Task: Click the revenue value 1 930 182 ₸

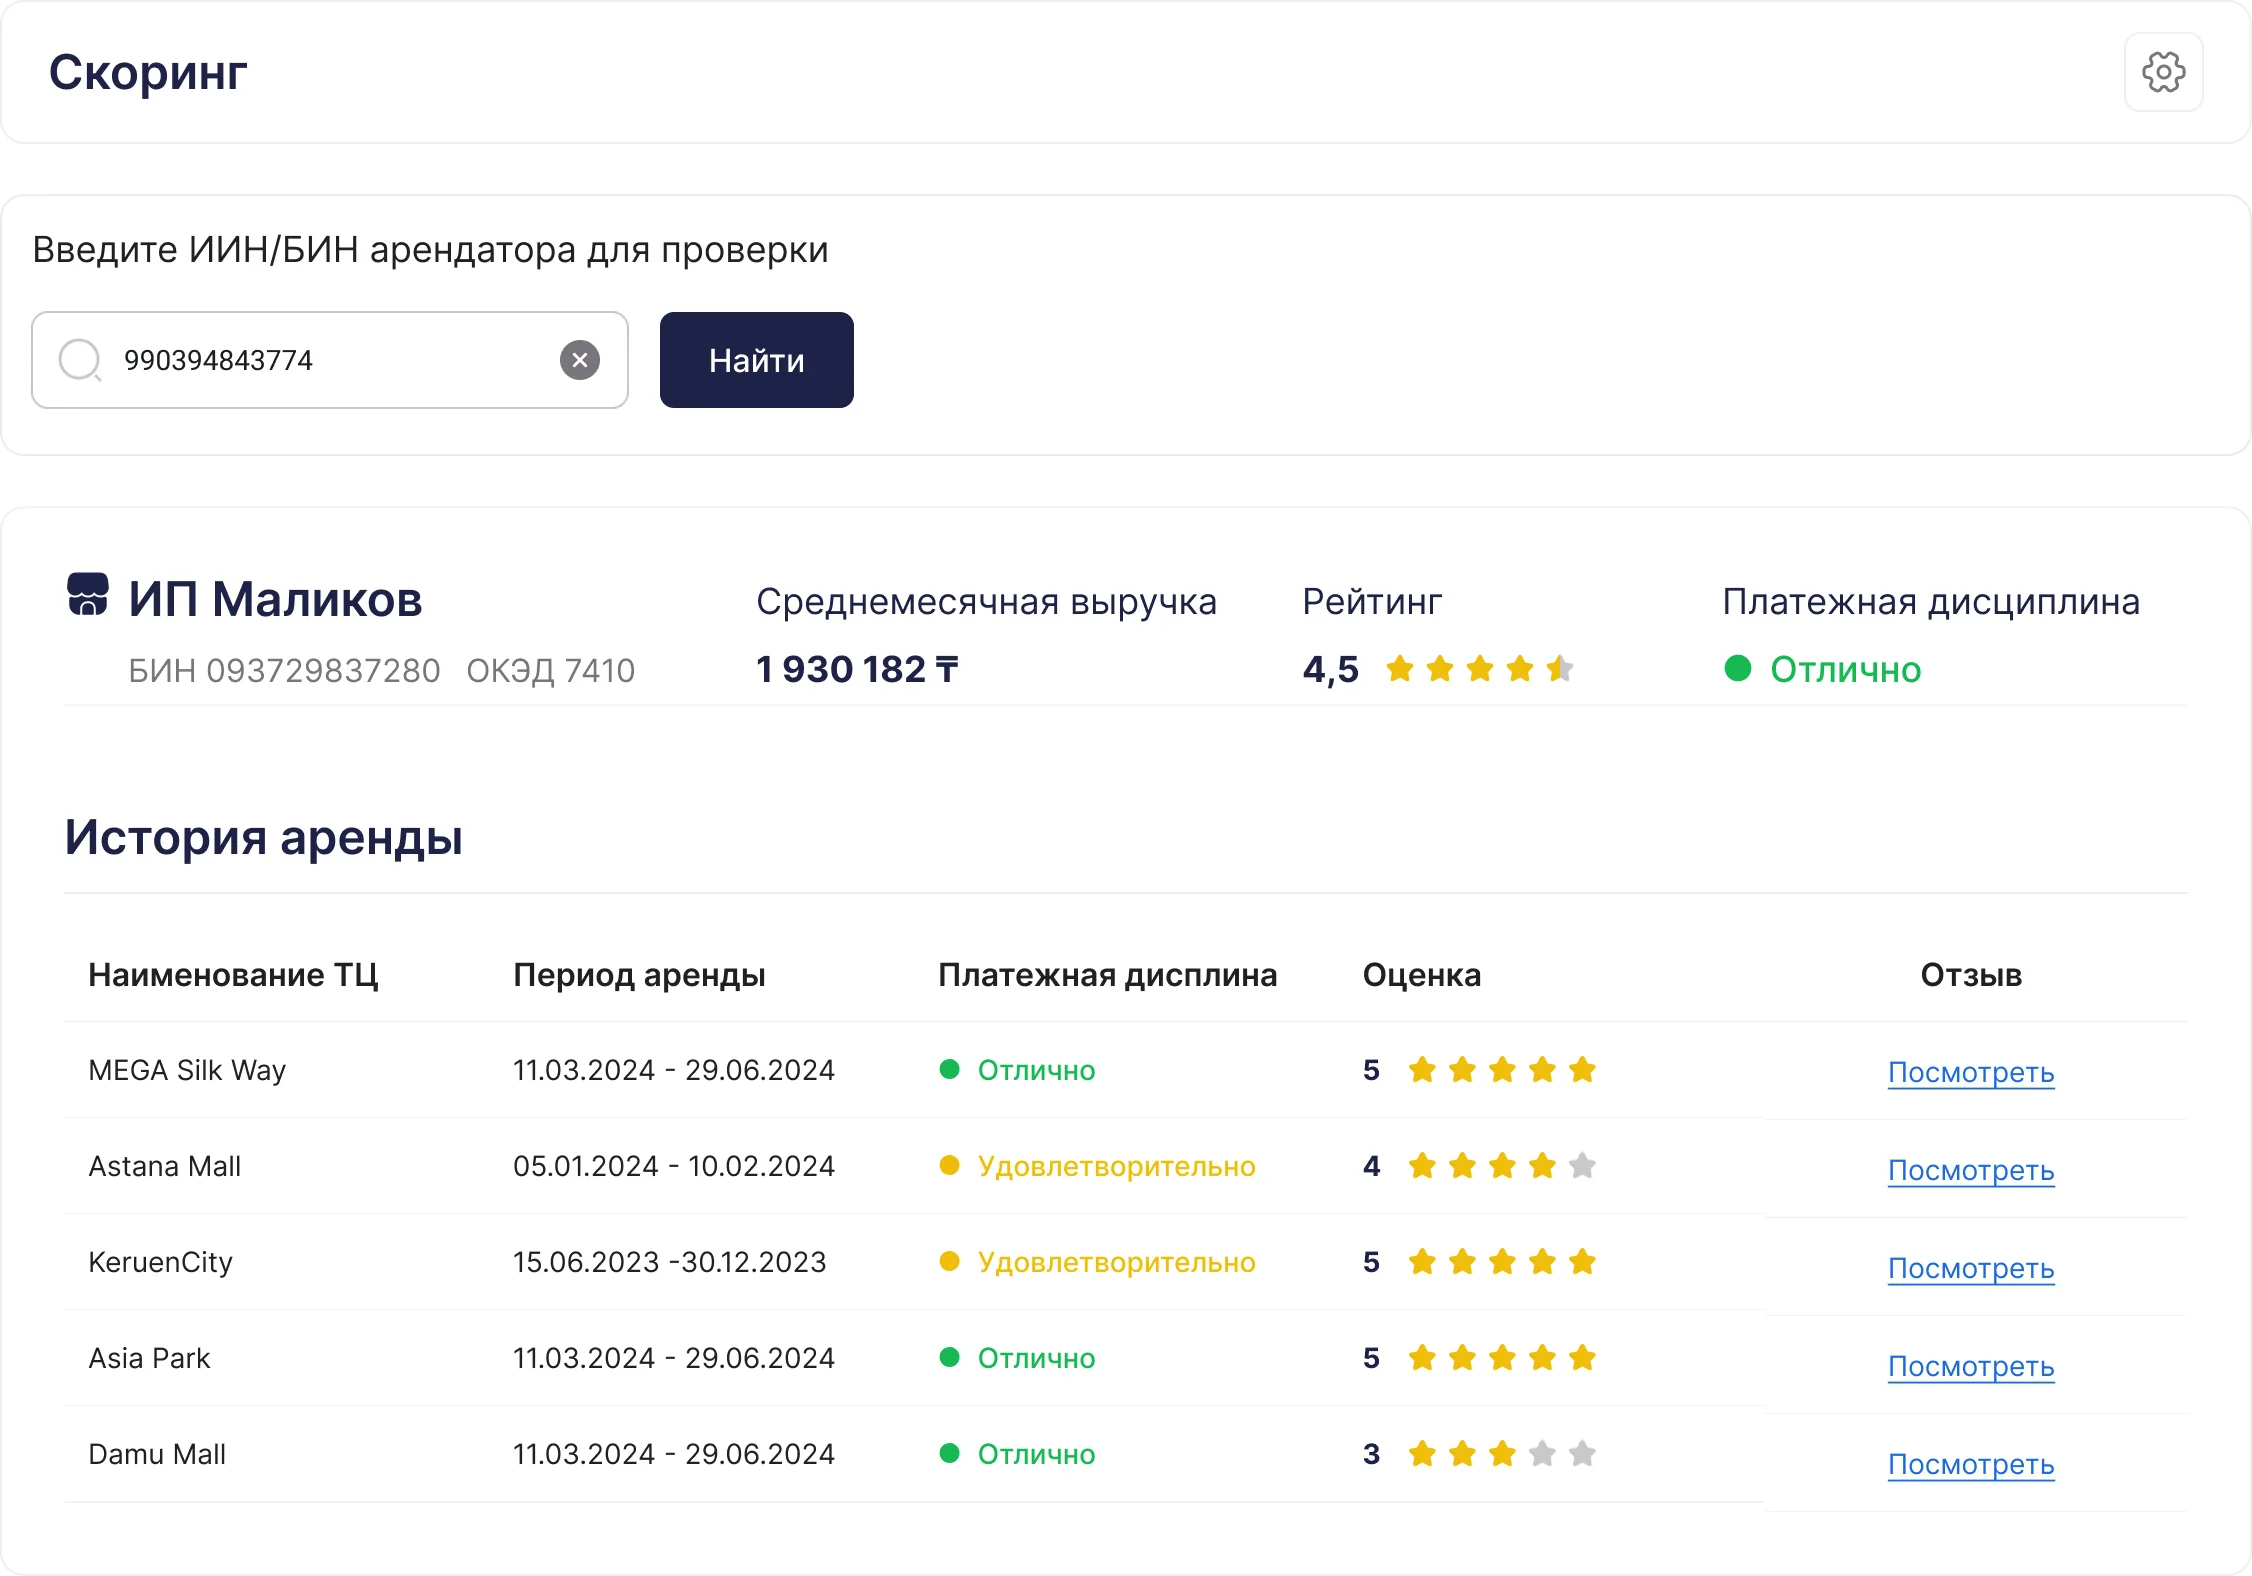Action: tap(857, 669)
